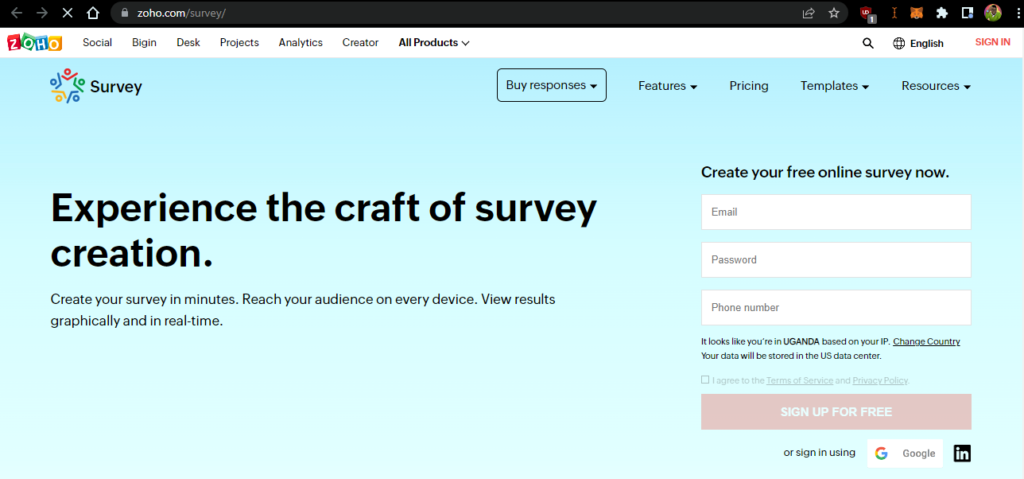This screenshot has height=479, width=1024.
Task: Click the heading 'Experience the craft of survey creation.'
Action: click(324, 231)
